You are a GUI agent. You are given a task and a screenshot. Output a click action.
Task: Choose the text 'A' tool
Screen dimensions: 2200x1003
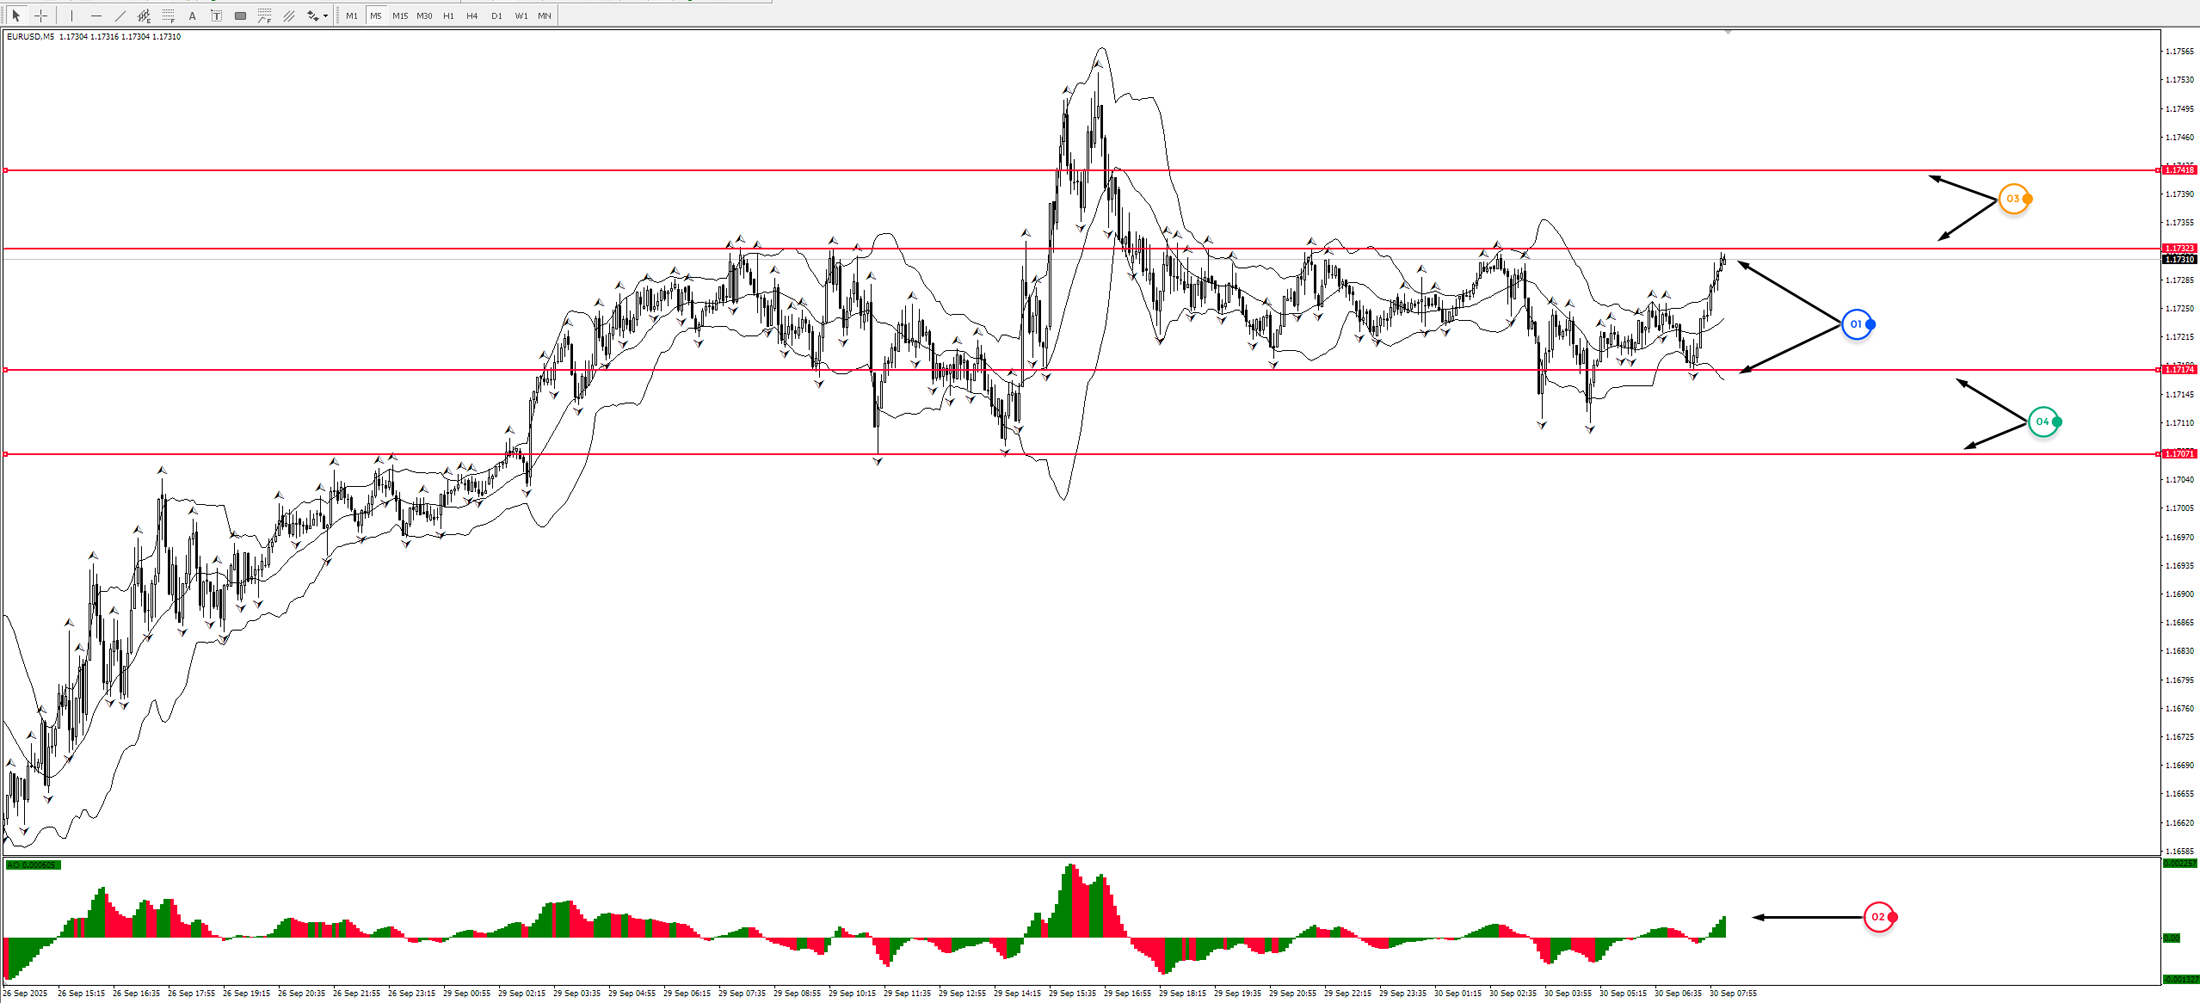click(192, 16)
